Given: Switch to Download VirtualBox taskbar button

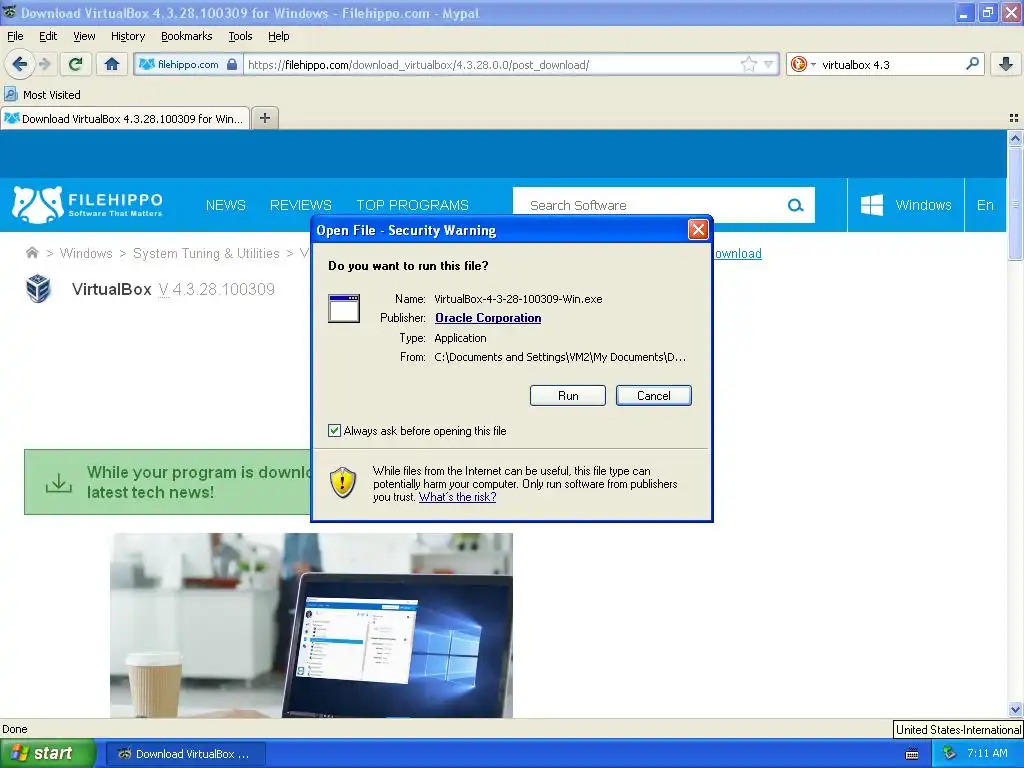Looking at the screenshot, I should coord(185,754).
